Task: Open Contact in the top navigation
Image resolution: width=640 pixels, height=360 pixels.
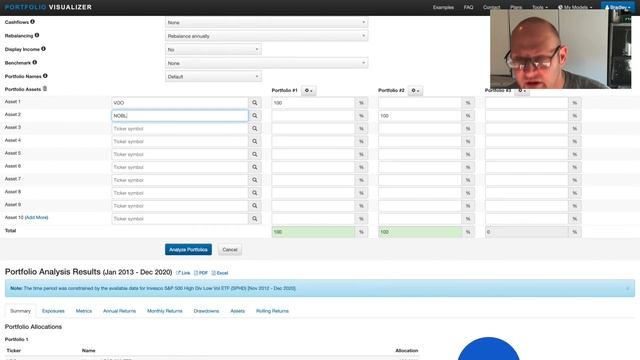Action: (491, 7)
